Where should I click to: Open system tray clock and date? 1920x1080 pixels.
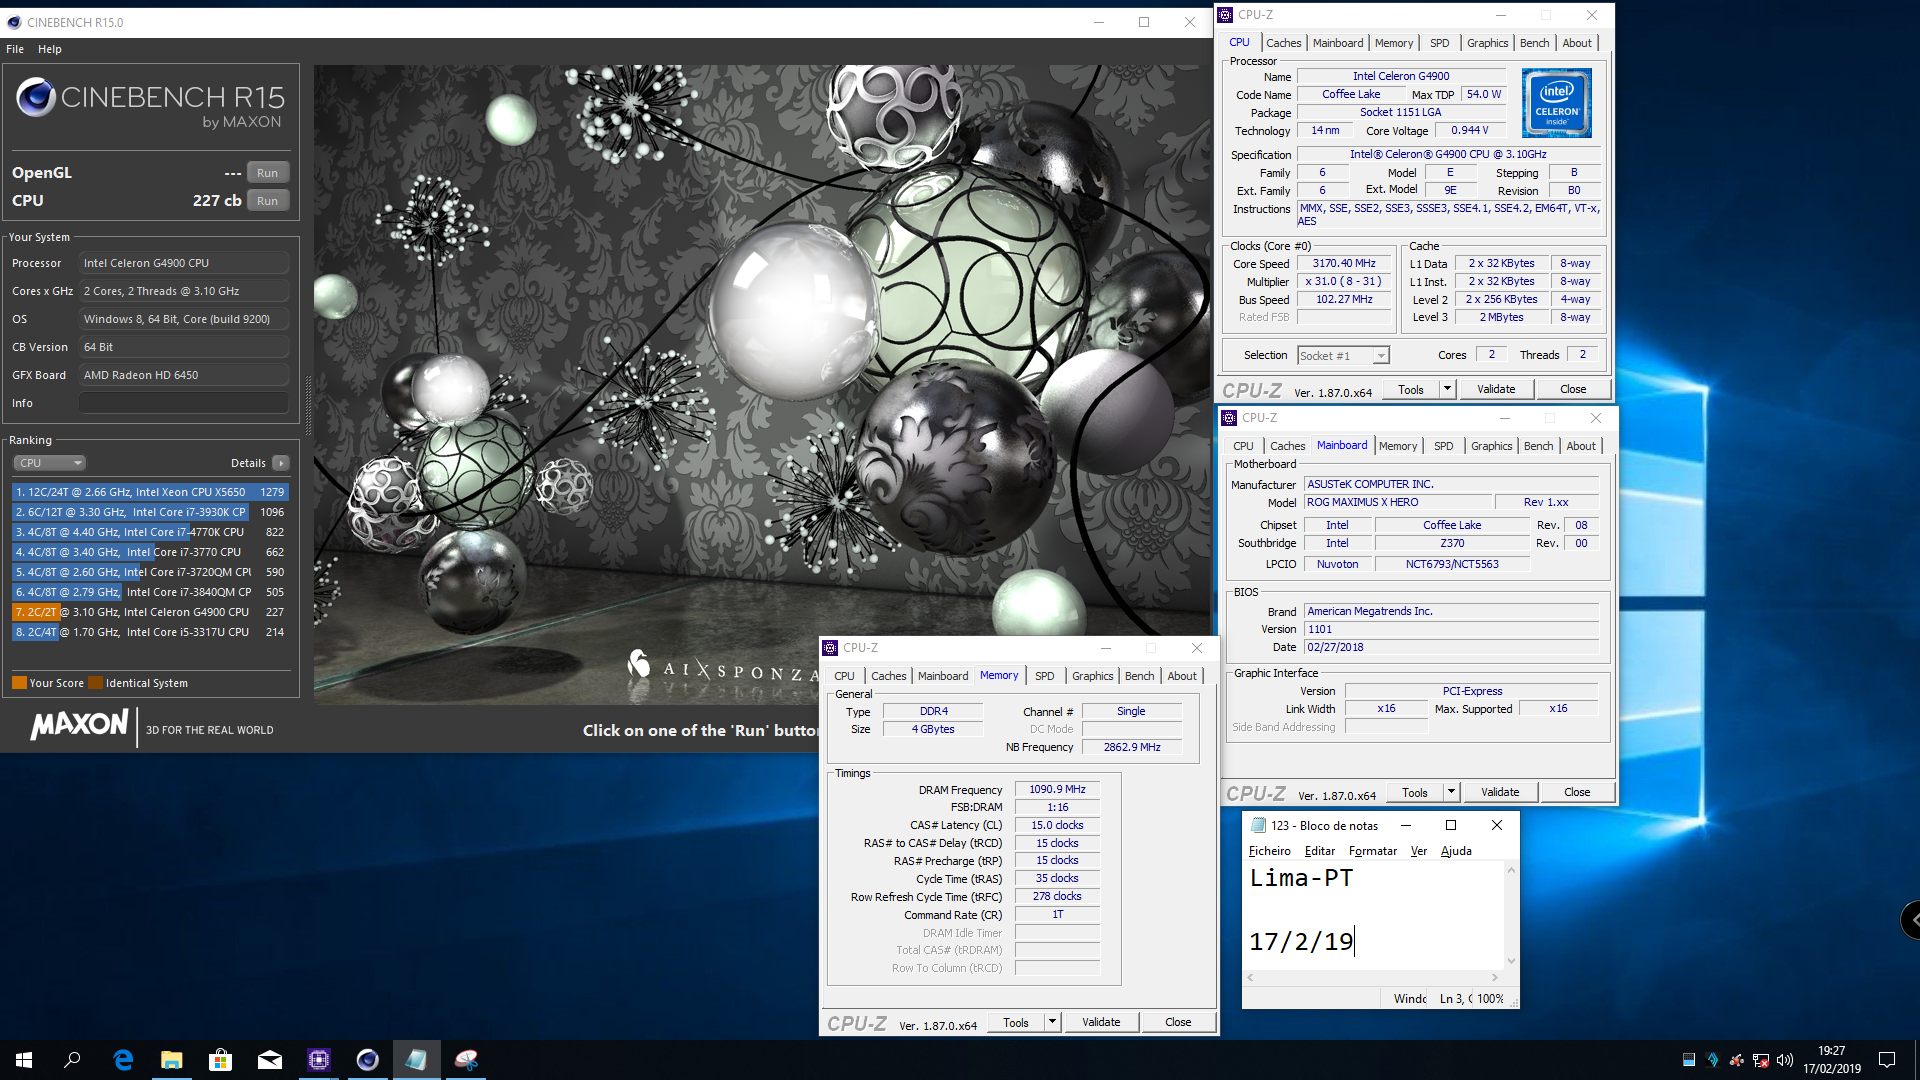[1832, 1060]
